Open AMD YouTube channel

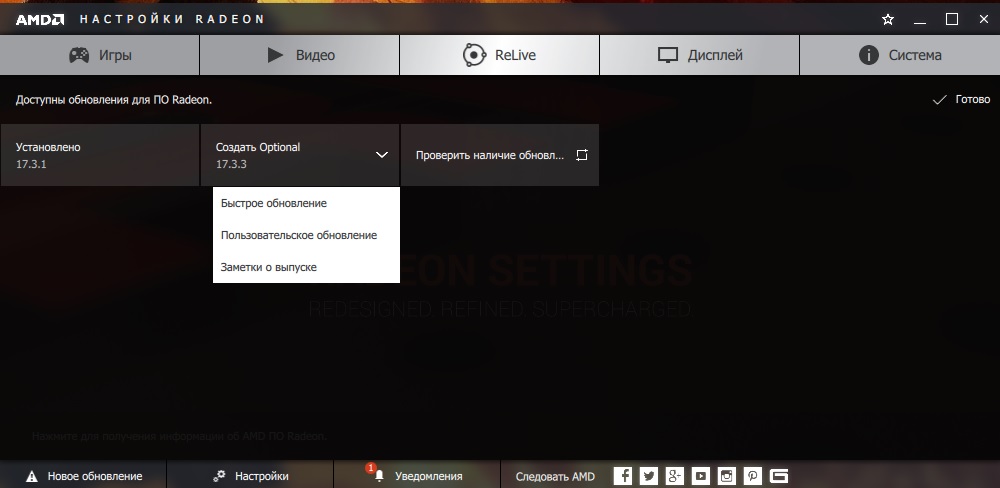(x=701, y=476)
